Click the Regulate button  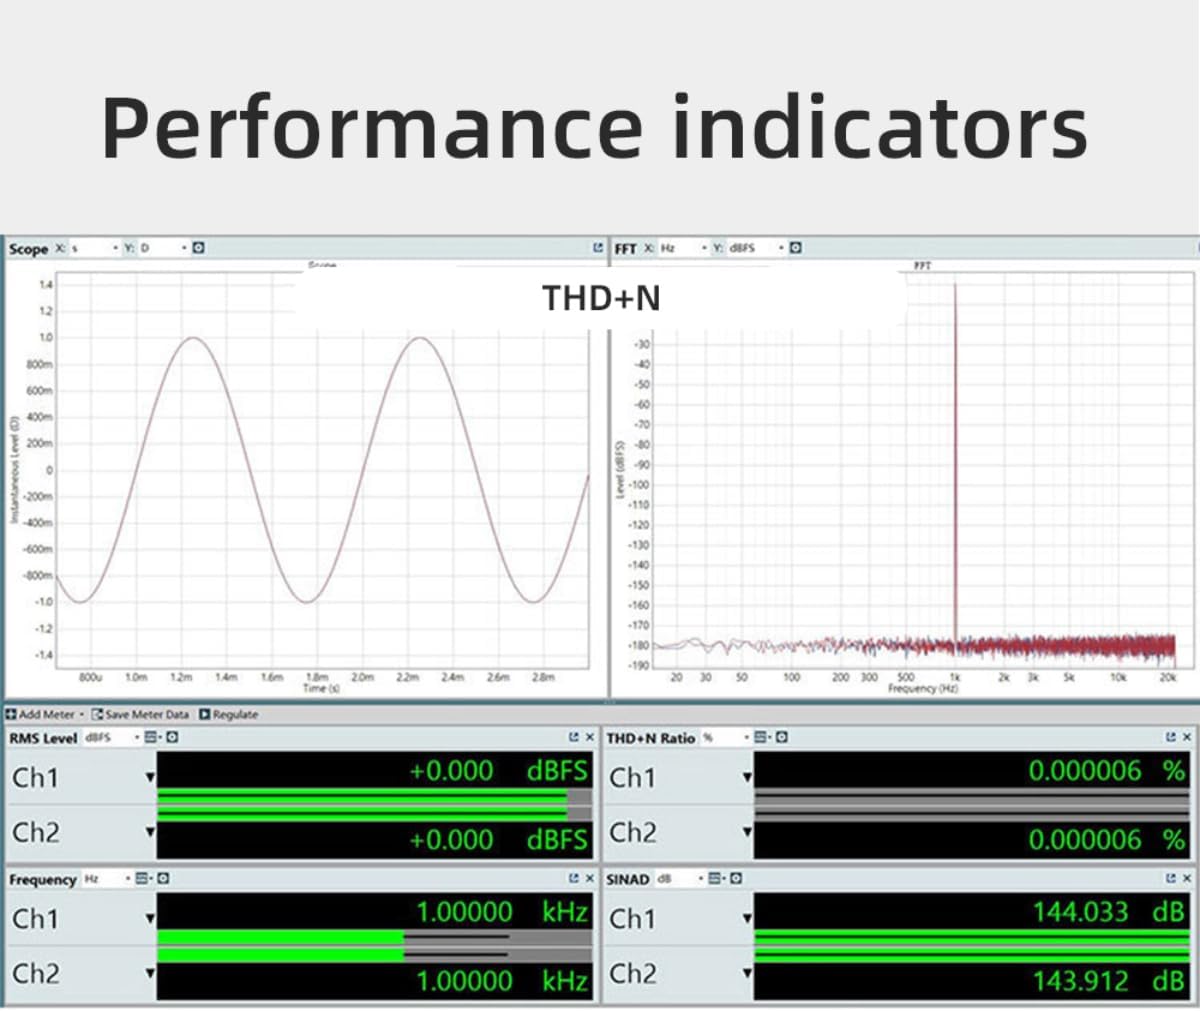click(x=228, y=714)
